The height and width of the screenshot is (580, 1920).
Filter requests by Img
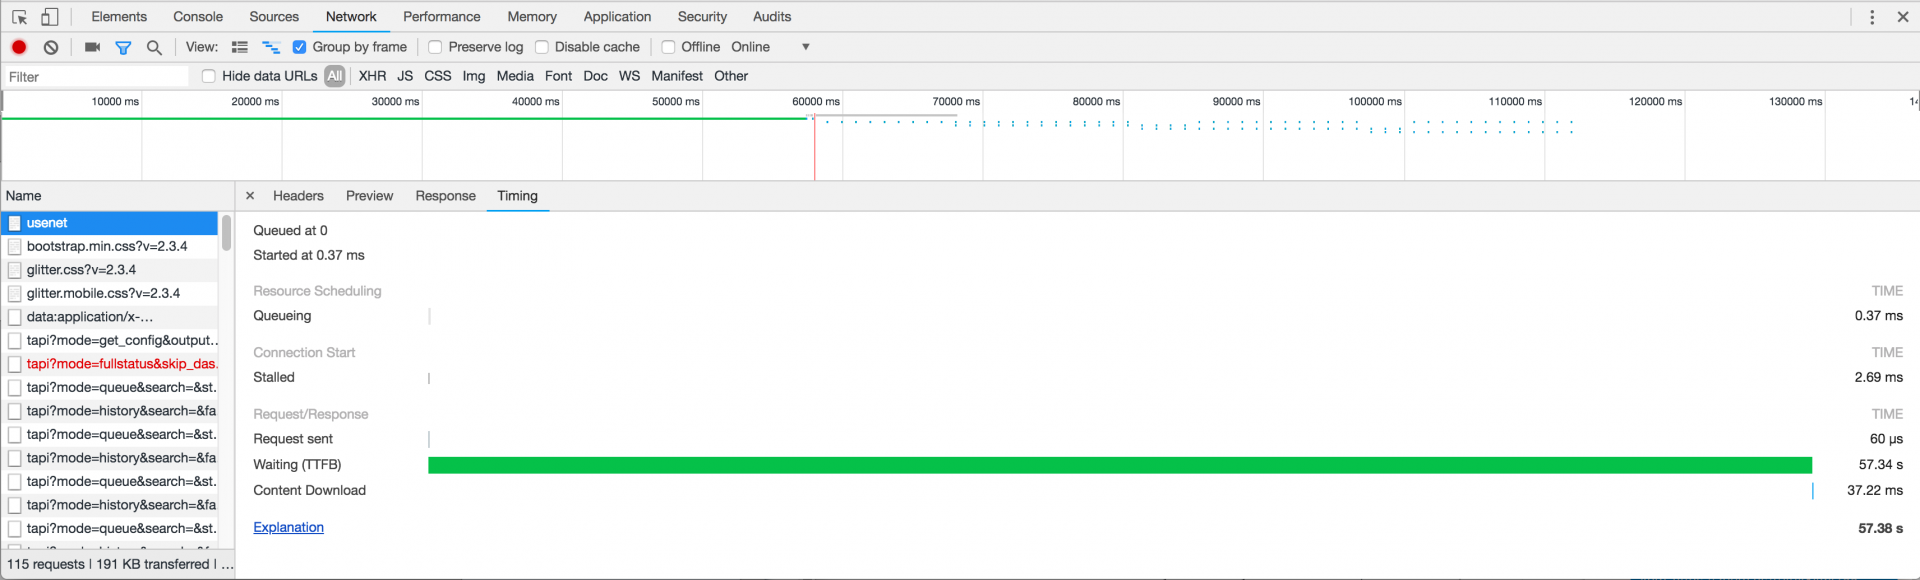click(x=474, y=76)
